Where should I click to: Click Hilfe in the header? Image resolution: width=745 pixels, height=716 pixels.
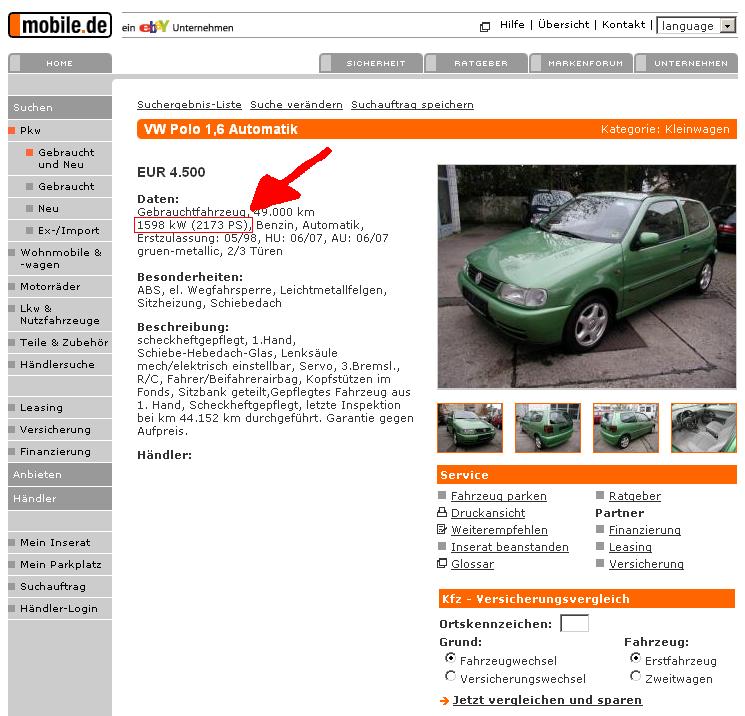[512, 25]
